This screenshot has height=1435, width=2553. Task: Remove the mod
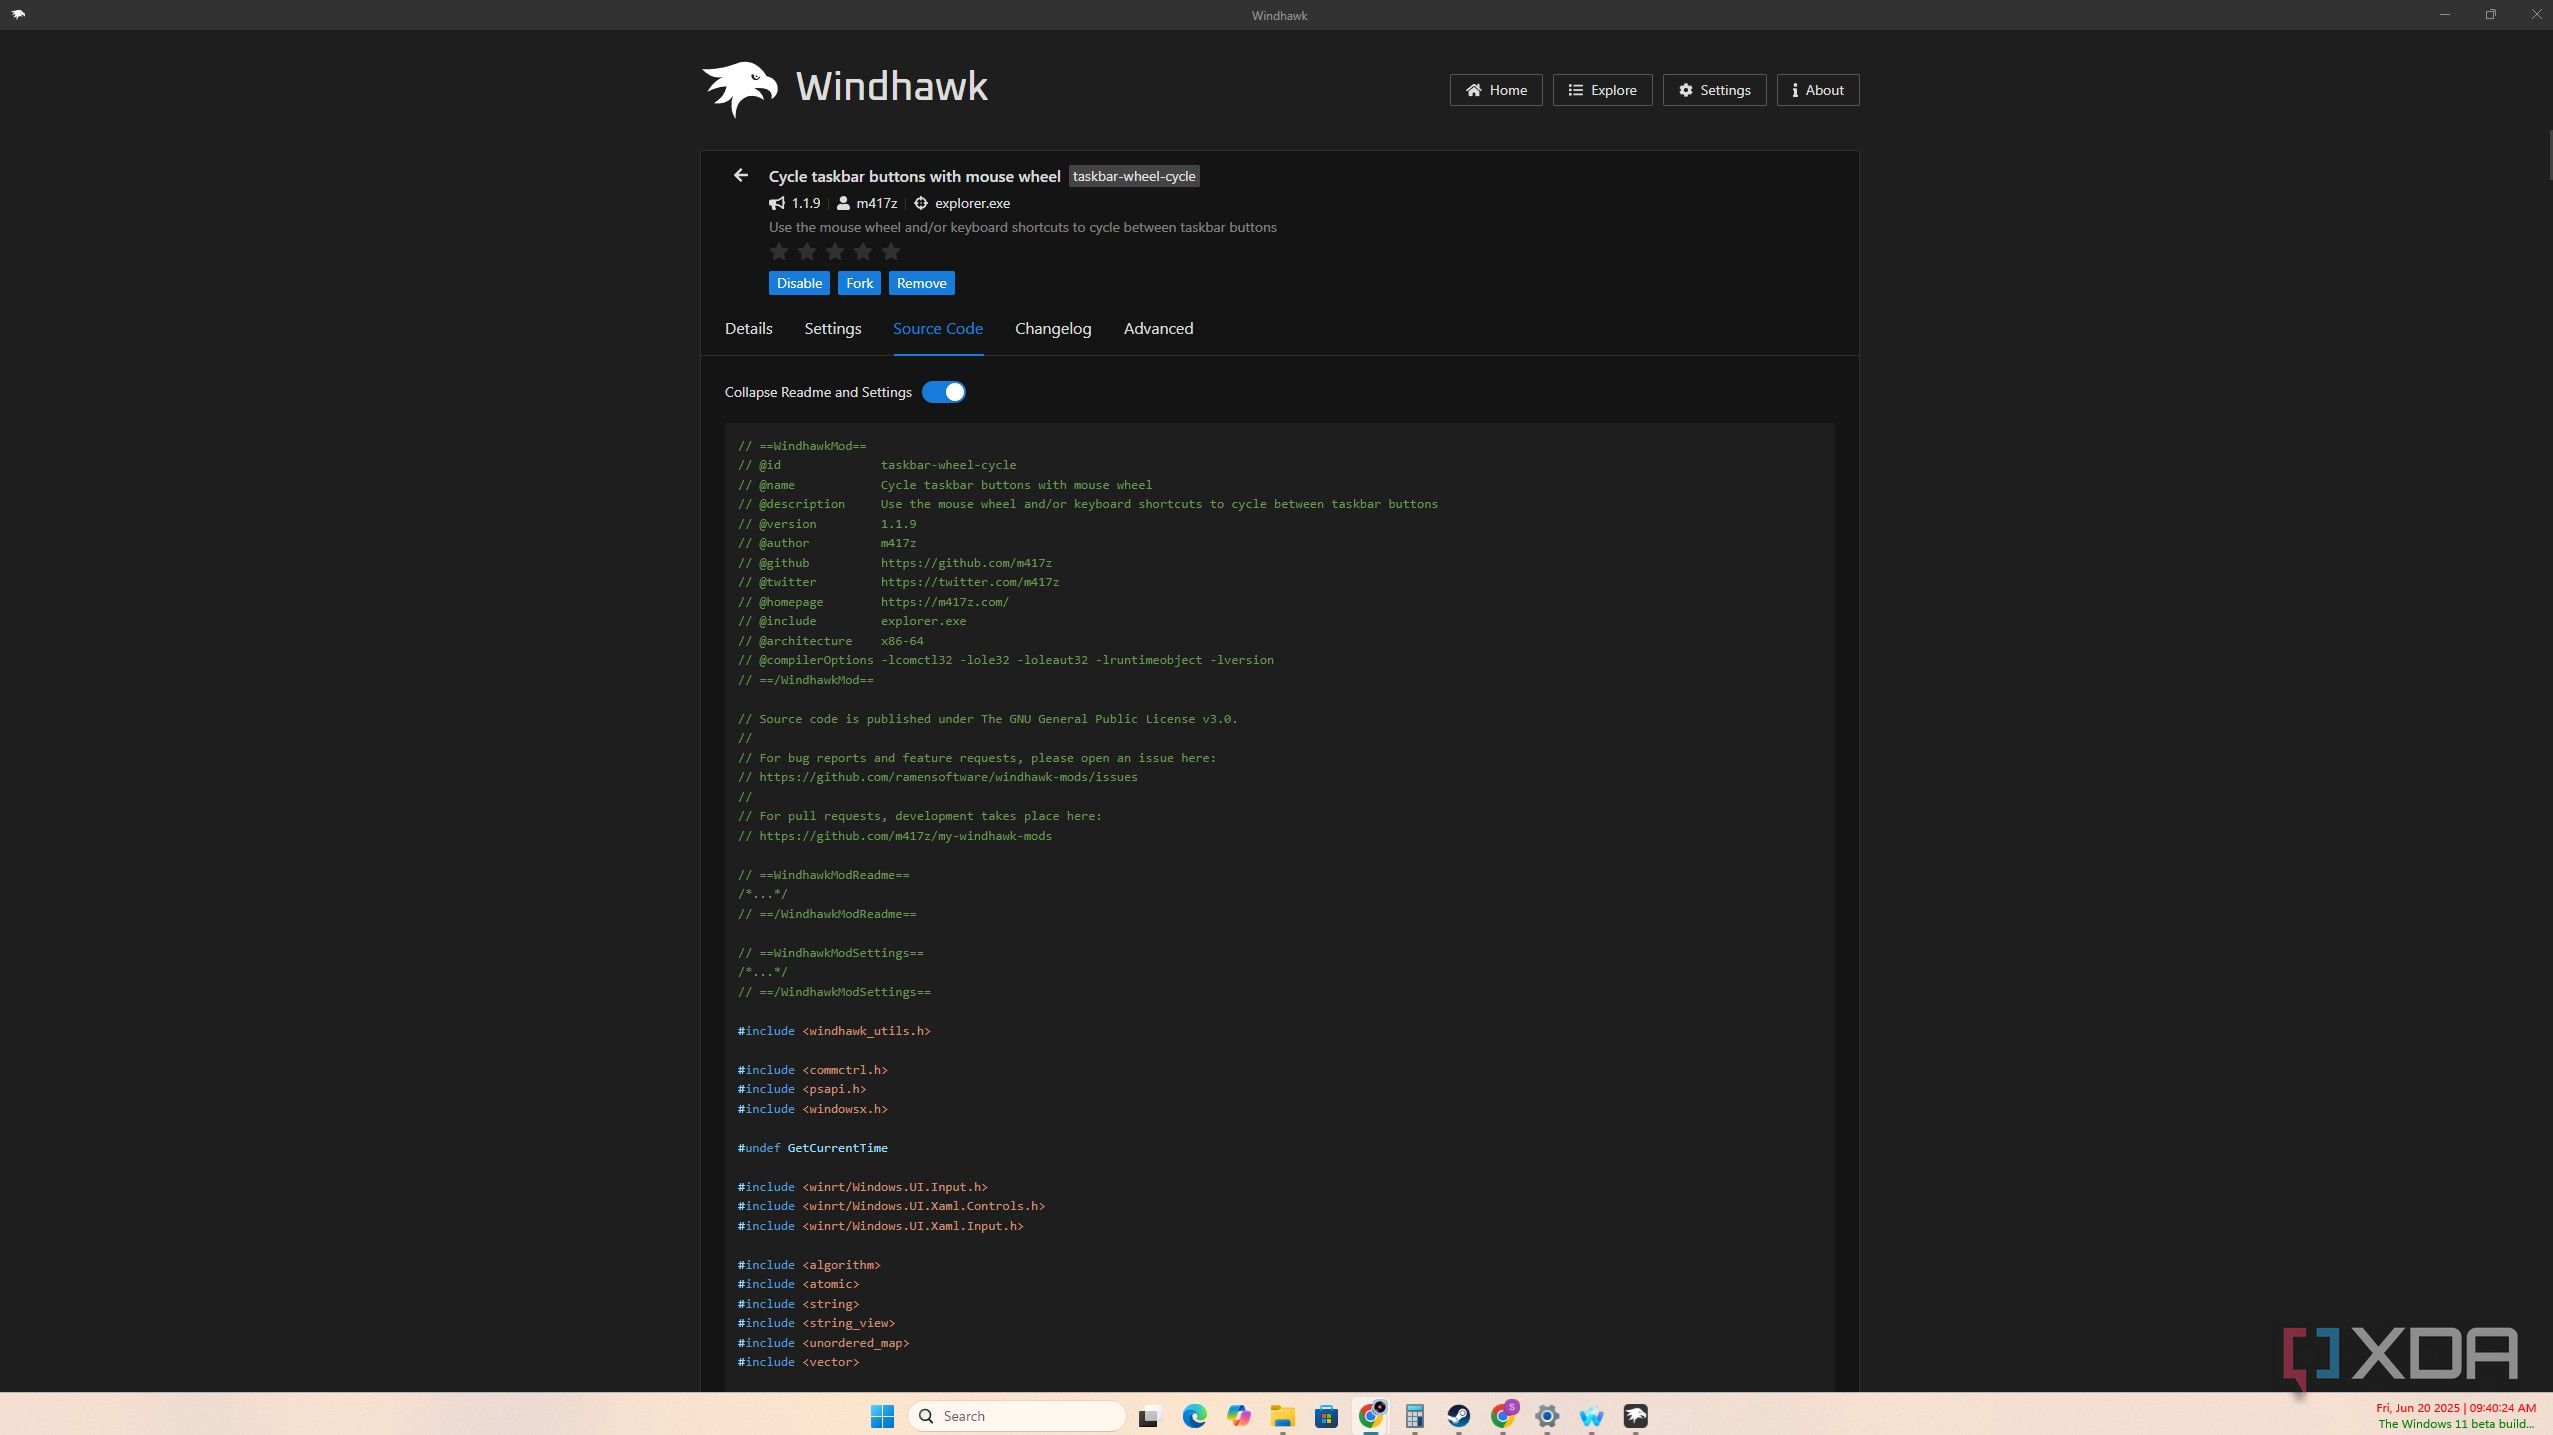pos(921,283)
